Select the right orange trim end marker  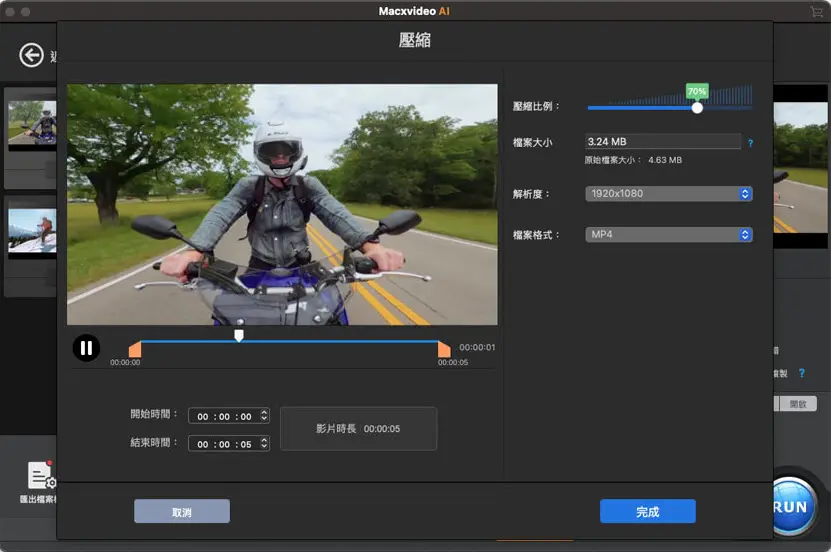coord(443,349)
